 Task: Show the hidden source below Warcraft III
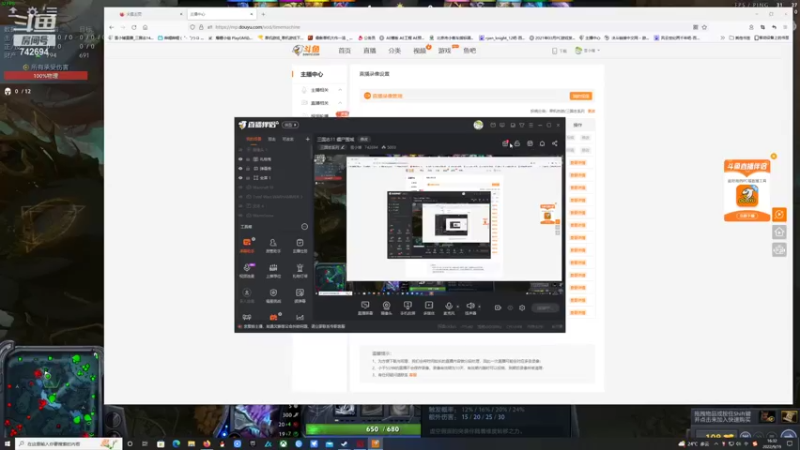[x=240, y=196]
